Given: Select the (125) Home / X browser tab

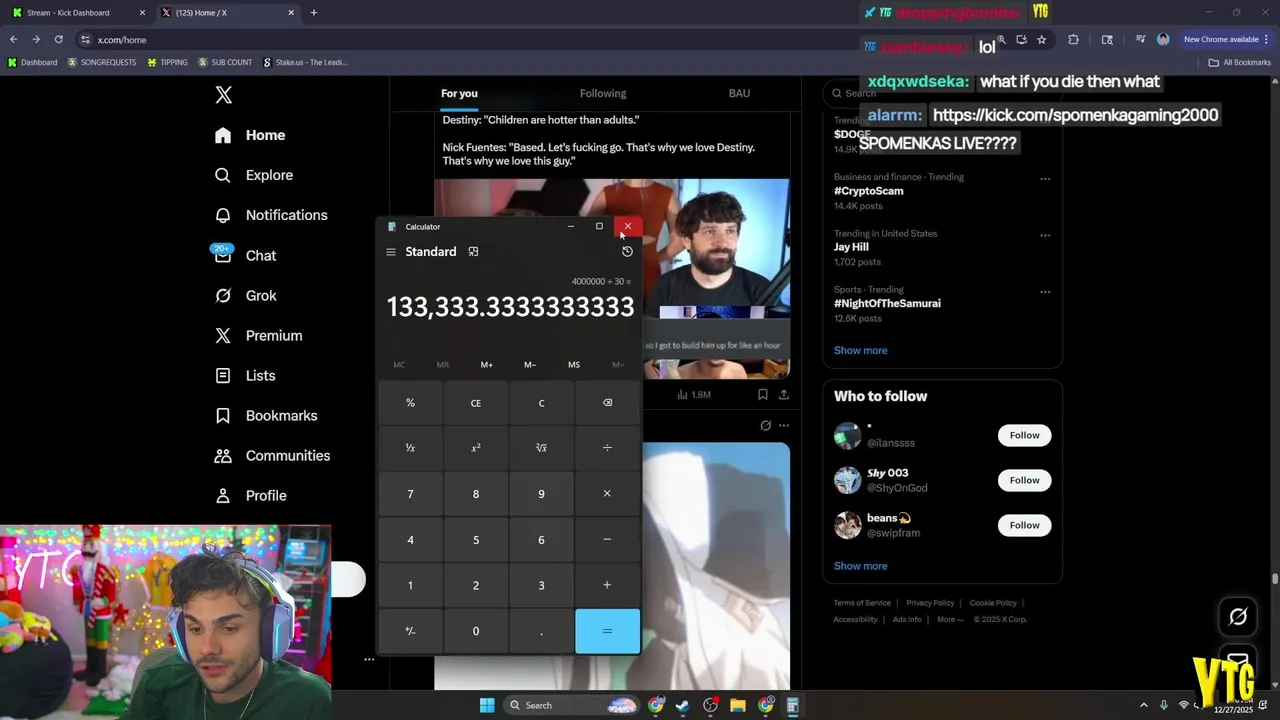Looking at the screenshot, I should tap(226, 13).
